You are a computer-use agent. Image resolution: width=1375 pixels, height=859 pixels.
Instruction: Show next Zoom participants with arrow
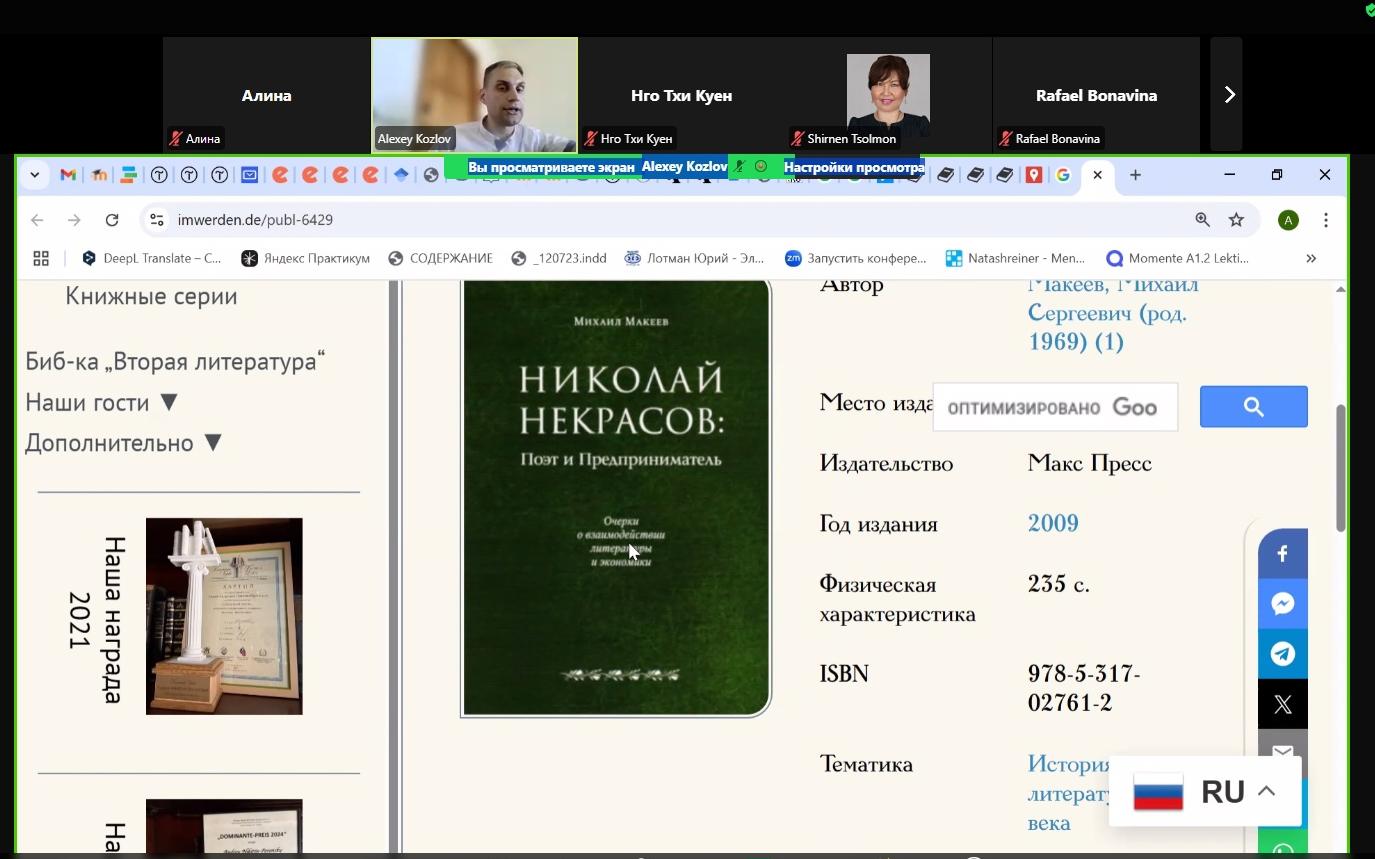point(1229,95)
